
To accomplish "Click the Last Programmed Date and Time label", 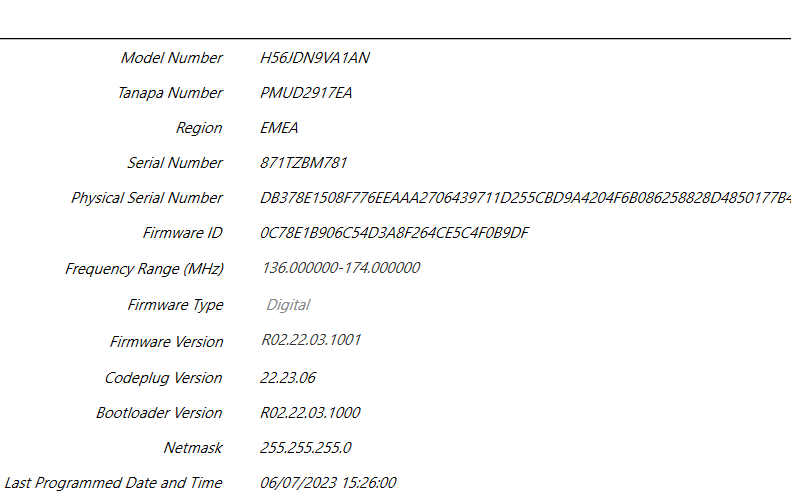I will pyautogui.click(x=113, y=483).
